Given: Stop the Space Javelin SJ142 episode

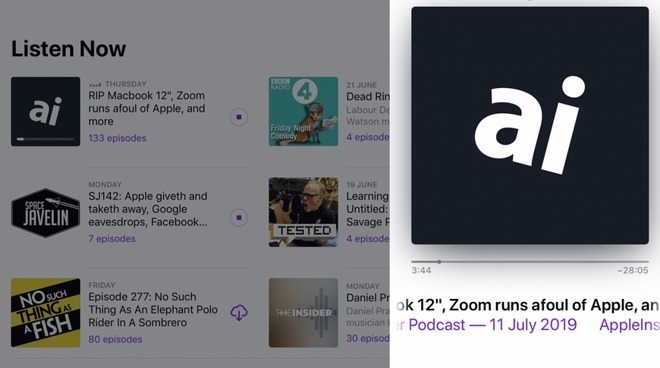Looking at the screenshot, I should (x=239, y=218).
